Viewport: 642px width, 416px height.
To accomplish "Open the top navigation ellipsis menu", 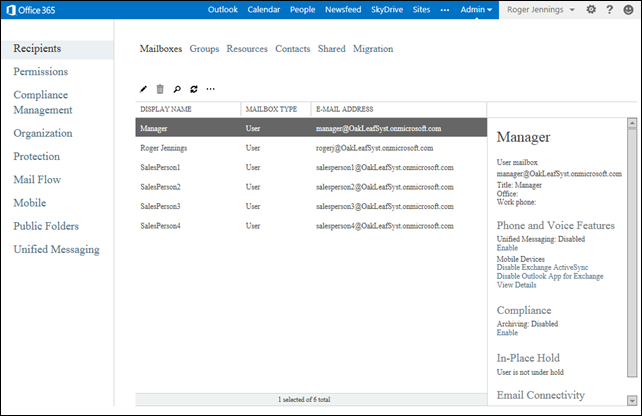I will pyautogui.click(x=445, y=10).
